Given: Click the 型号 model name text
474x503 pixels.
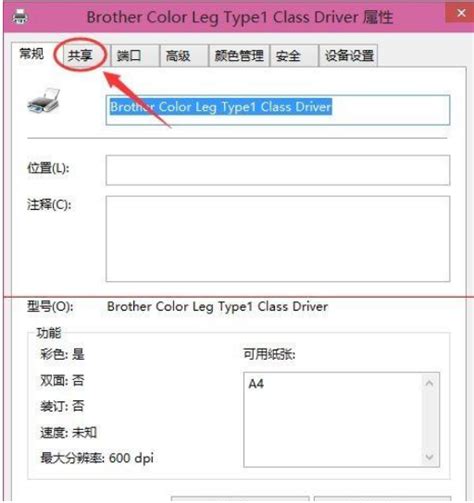Looking at the screenshot, I should (217, 307).
